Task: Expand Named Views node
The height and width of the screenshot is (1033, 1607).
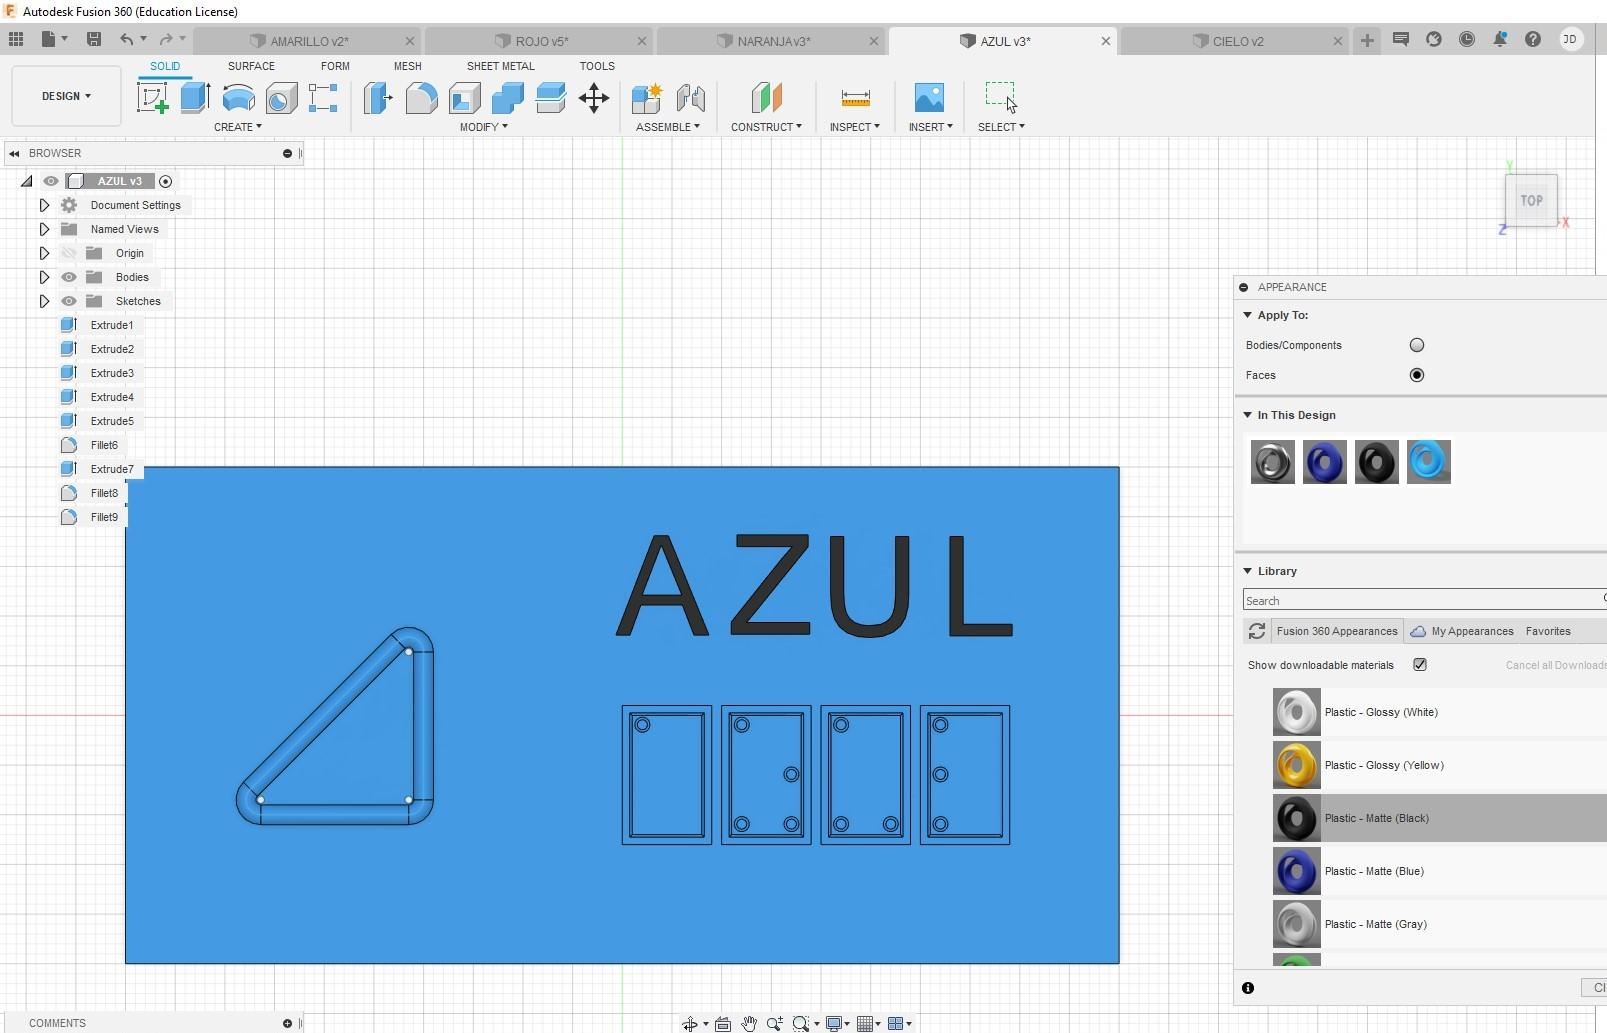Action: point(44,229)
